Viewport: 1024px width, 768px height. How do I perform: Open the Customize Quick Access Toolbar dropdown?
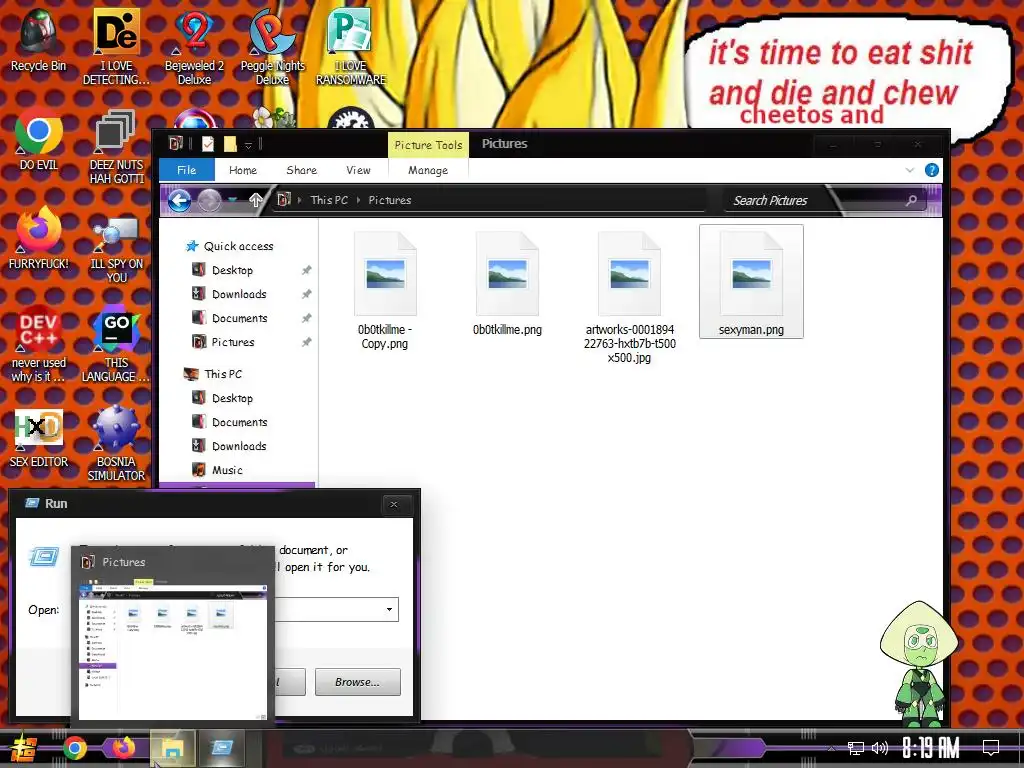point(248,145)
